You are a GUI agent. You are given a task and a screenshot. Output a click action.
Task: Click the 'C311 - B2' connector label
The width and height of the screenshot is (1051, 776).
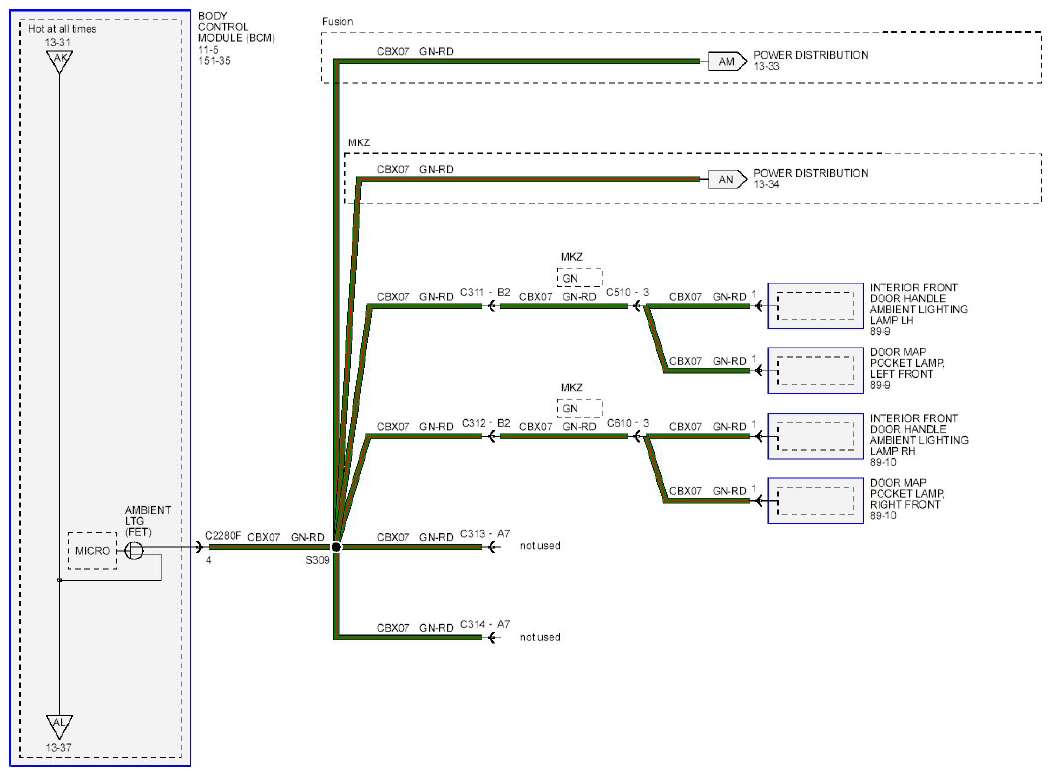(x=485, y=292)
